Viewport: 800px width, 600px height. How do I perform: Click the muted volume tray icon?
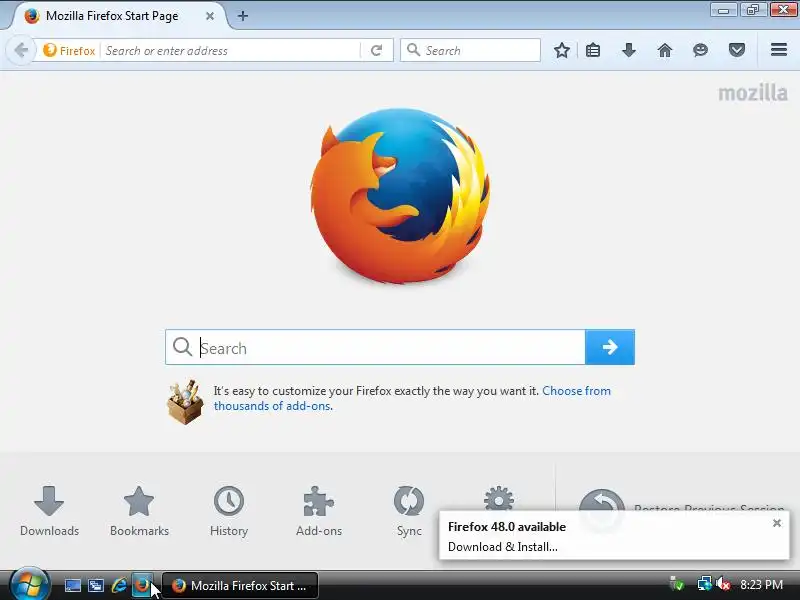(722, 584)
